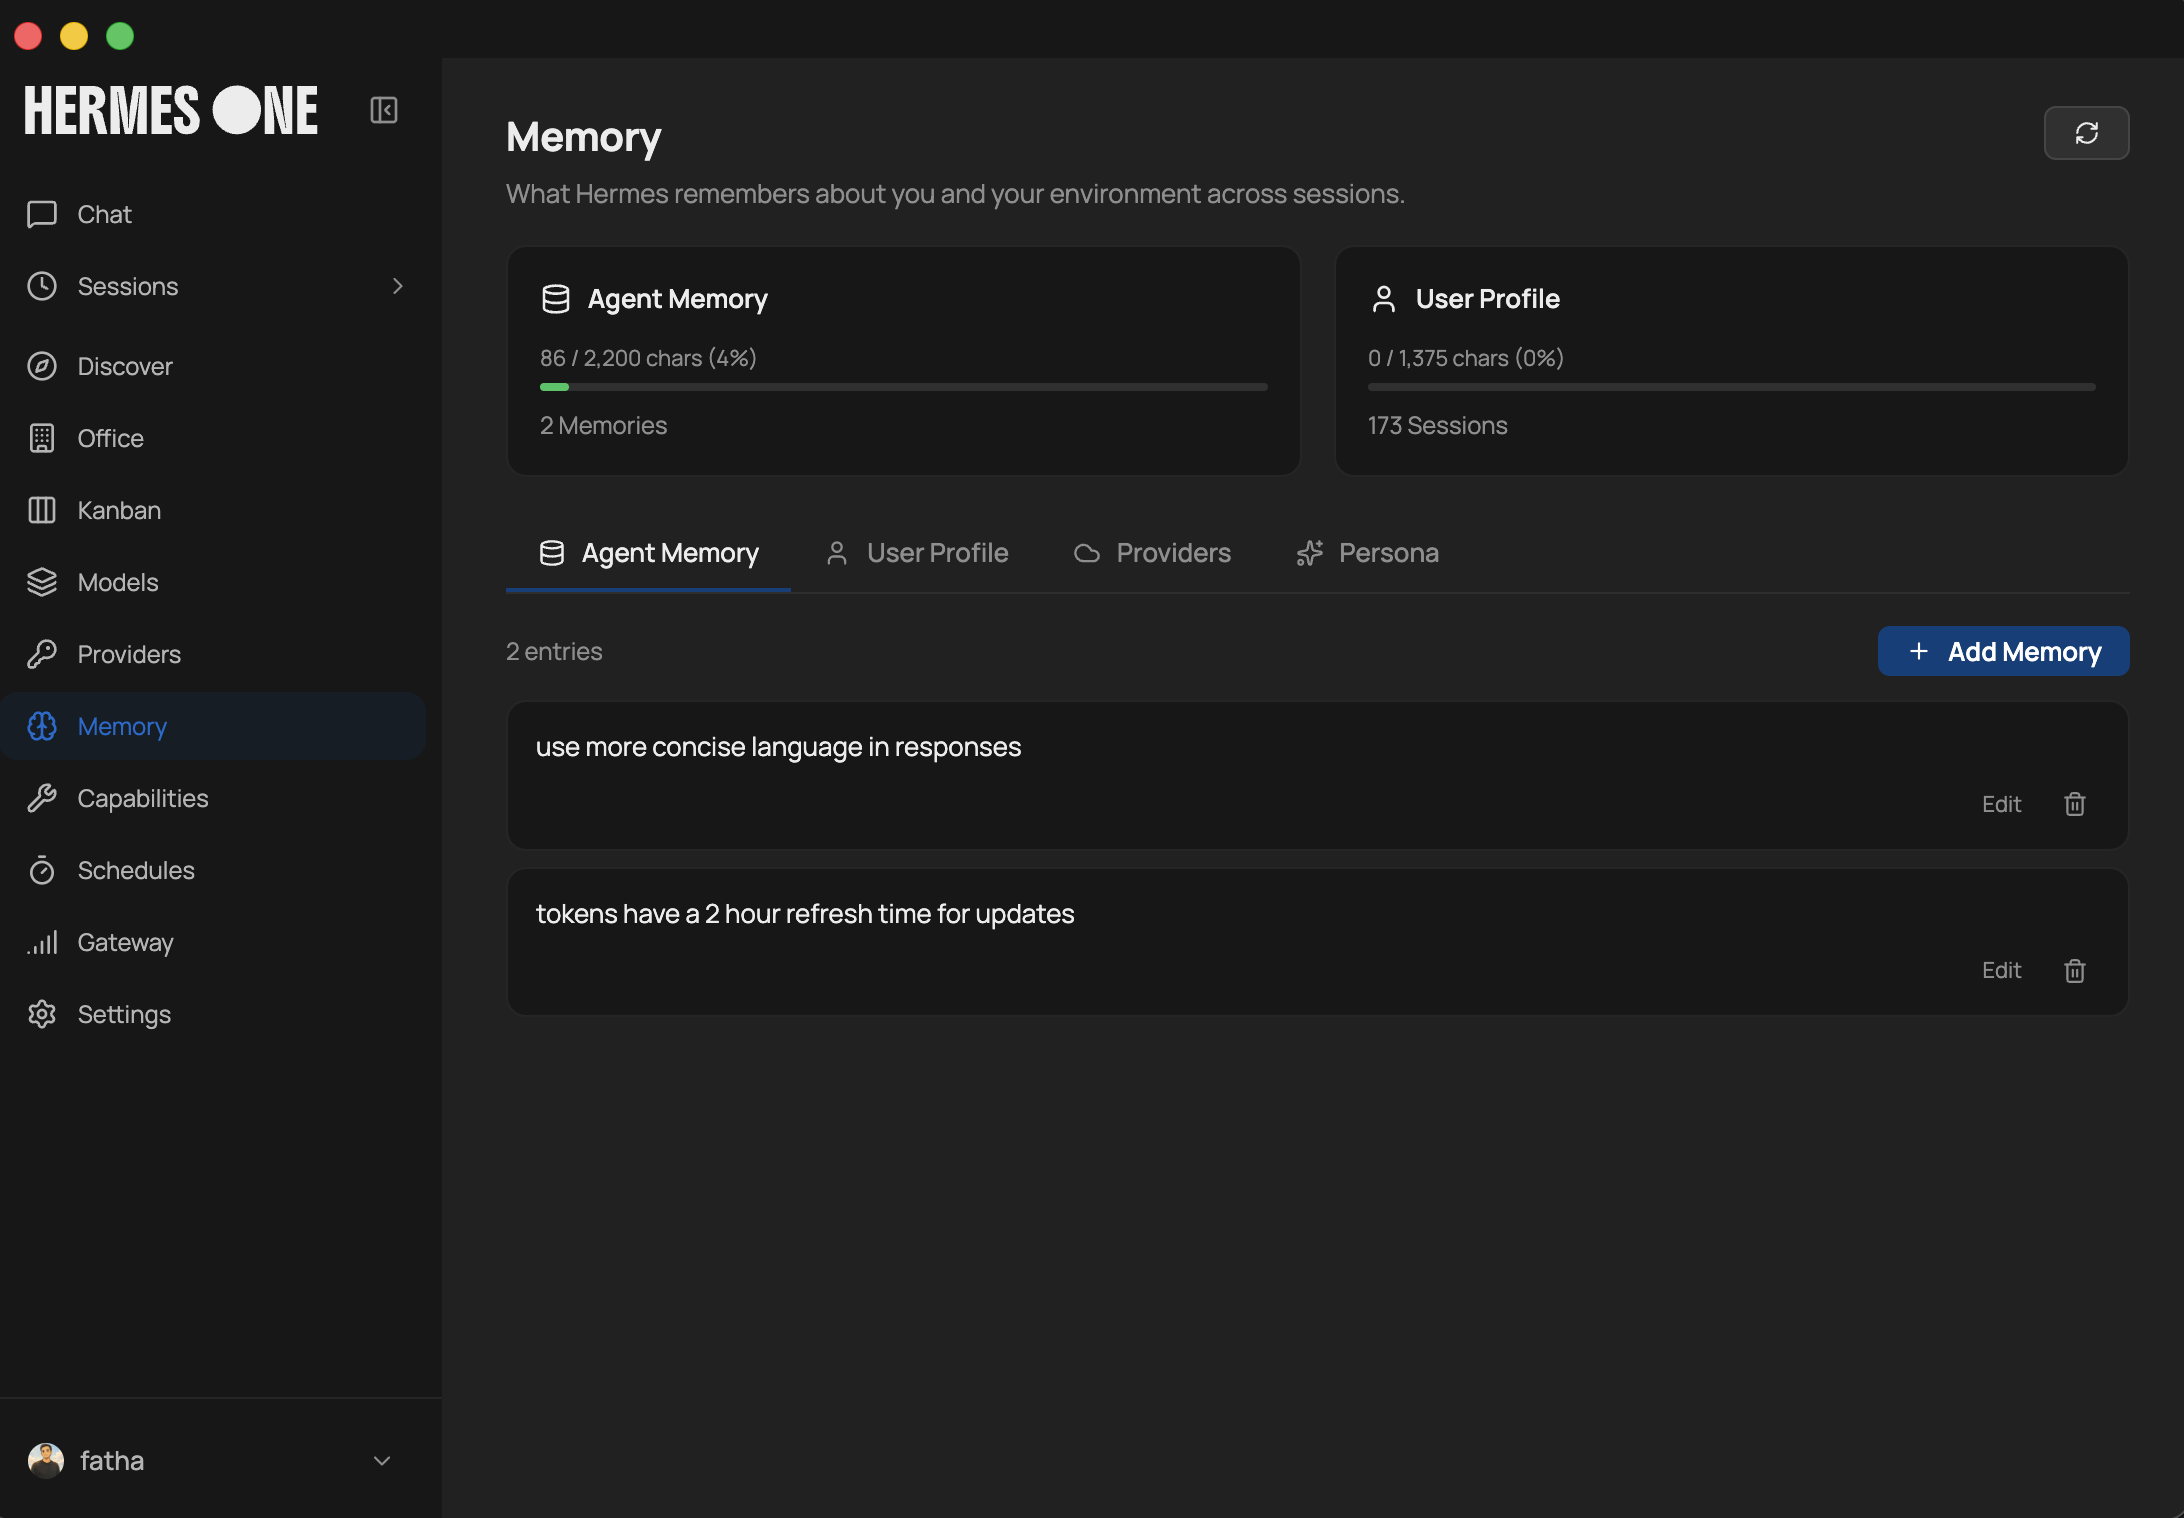Viewport: 2184px width, 1518px height.
Task: Click the Office building icon
Action: pyautogui.click(x=42, y=438)
